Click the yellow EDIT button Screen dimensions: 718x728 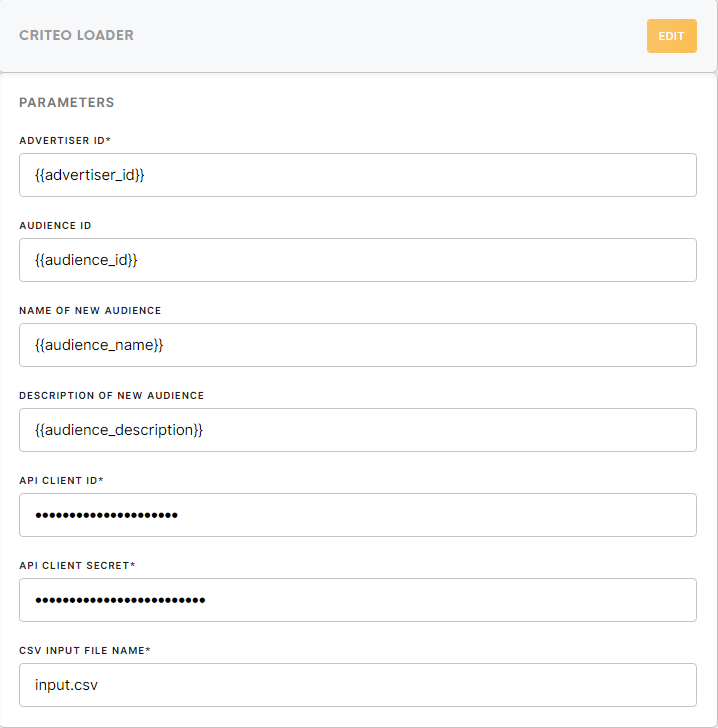coord(672,36)
